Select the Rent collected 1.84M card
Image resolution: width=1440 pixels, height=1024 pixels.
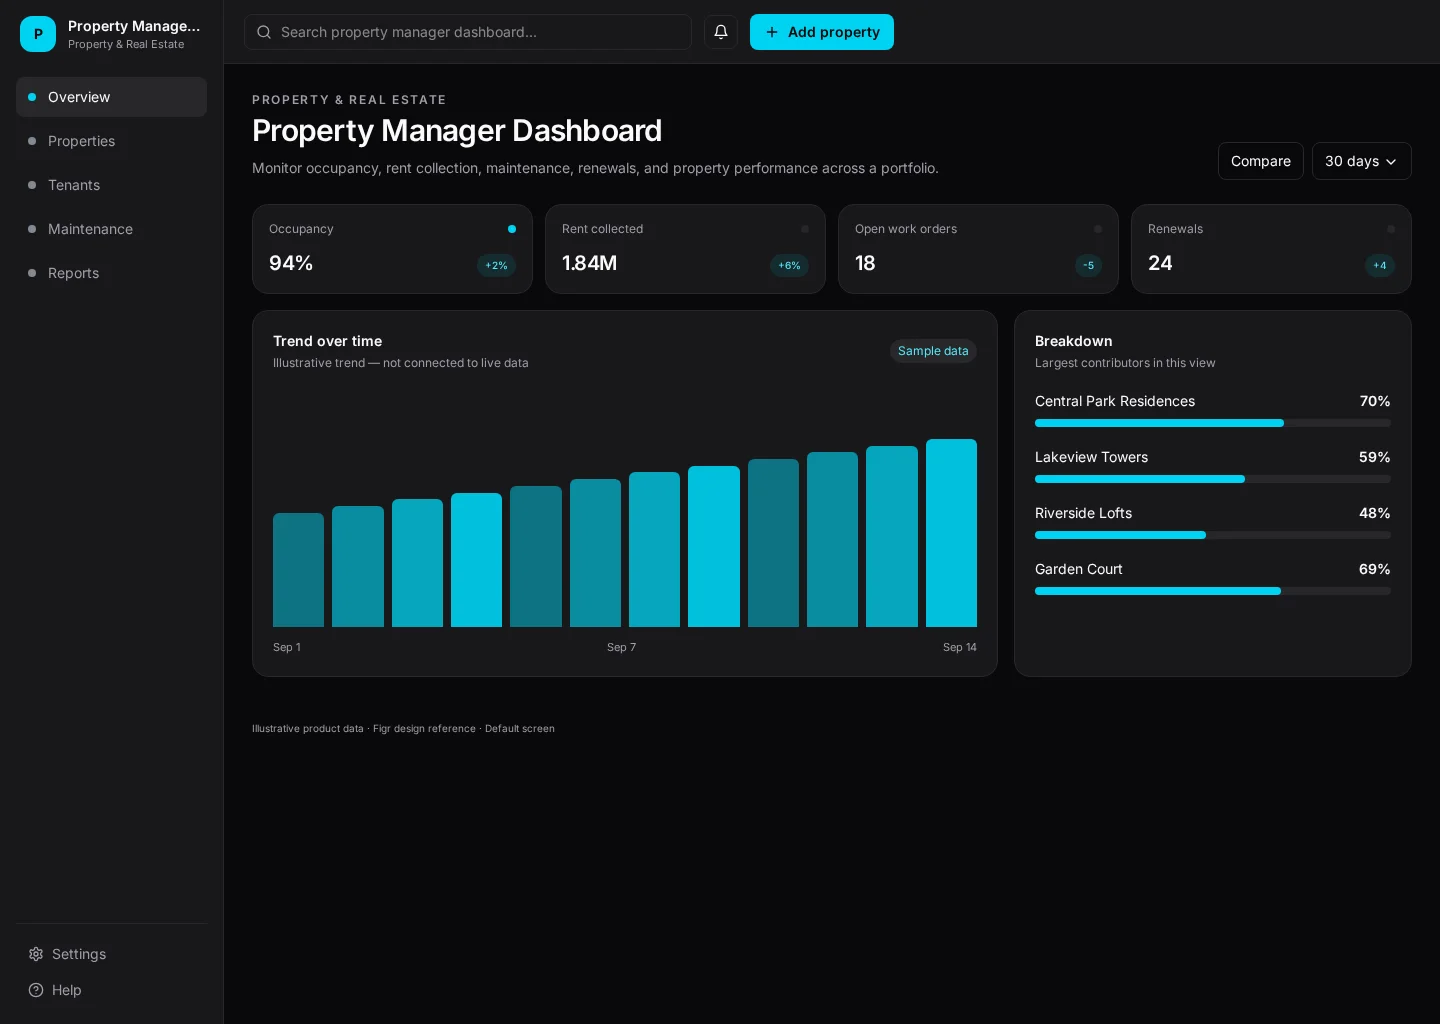click(x=685, y=249)
